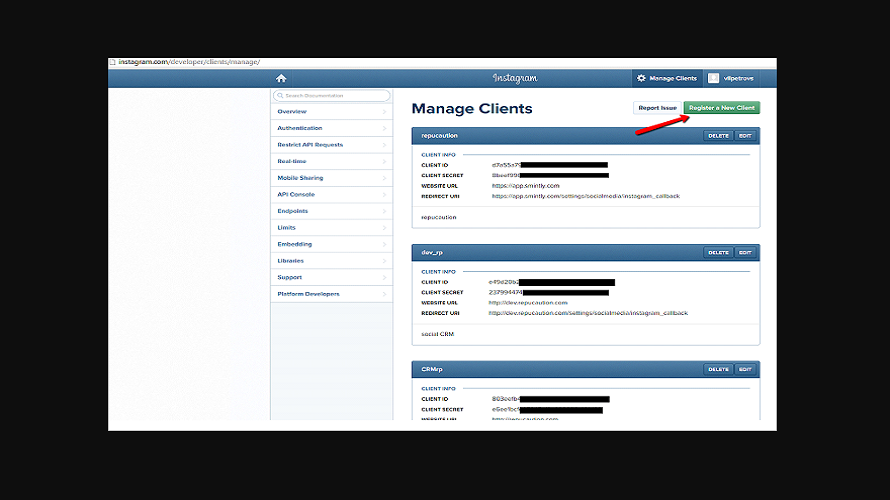Open the https://app.smintly.com website URL
This screenshot has height=500, width=890.
(526, 186)
